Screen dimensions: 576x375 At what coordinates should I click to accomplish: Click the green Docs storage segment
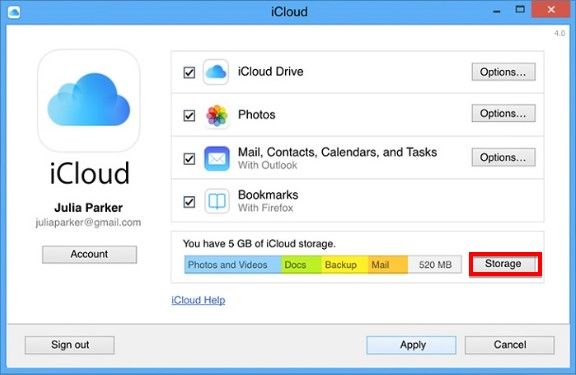pos(301,264)
